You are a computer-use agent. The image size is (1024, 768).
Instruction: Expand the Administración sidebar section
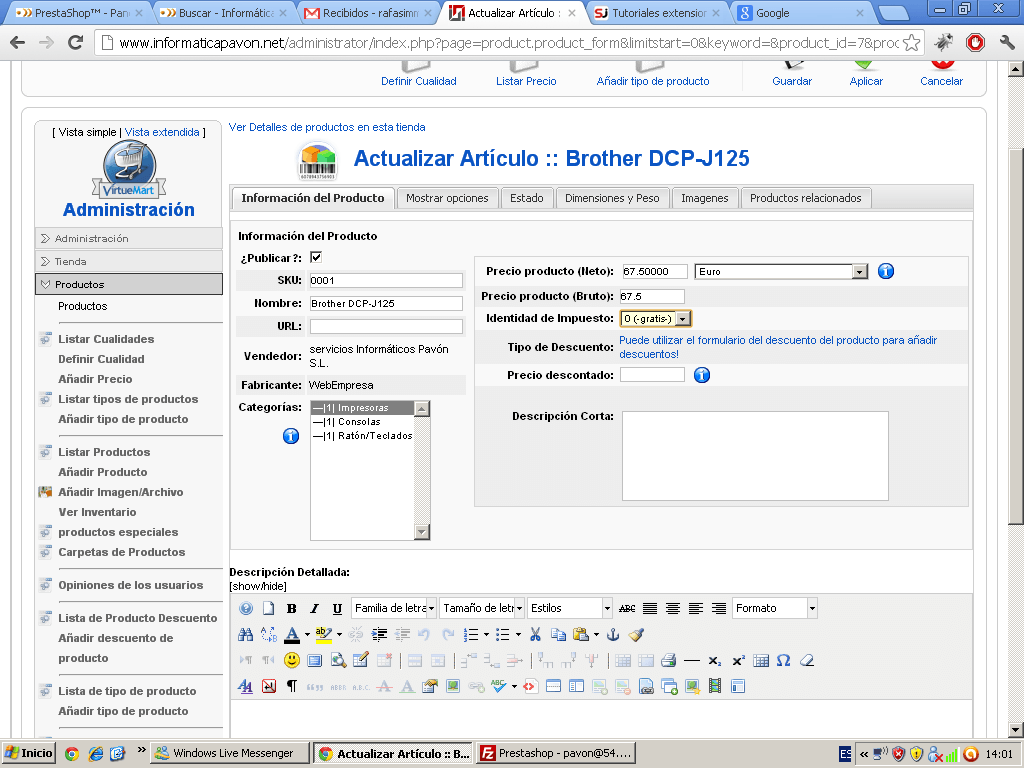click(x=129, y=238)
